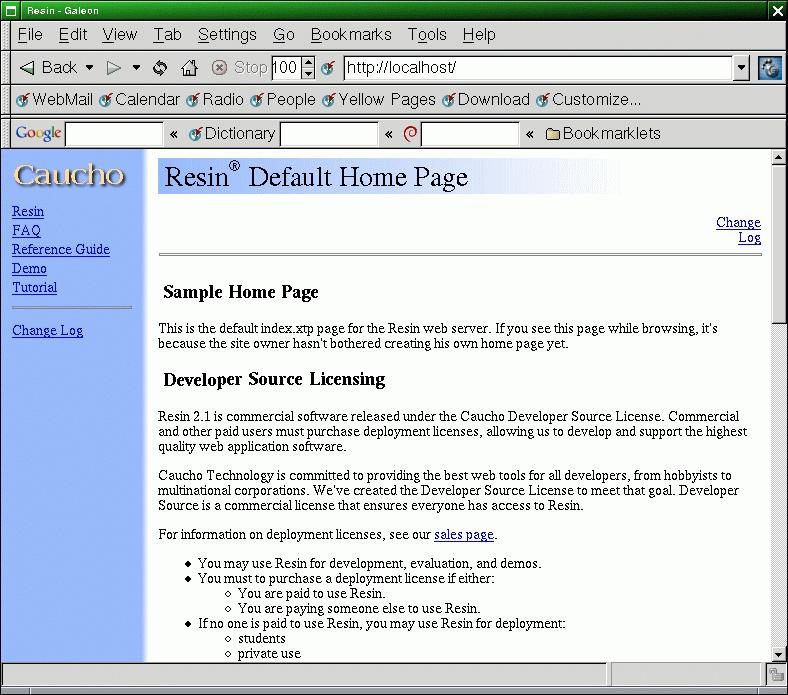Click the Galeon spinner logo icon
The image size is (788, 695).
(x=769, y=68)
